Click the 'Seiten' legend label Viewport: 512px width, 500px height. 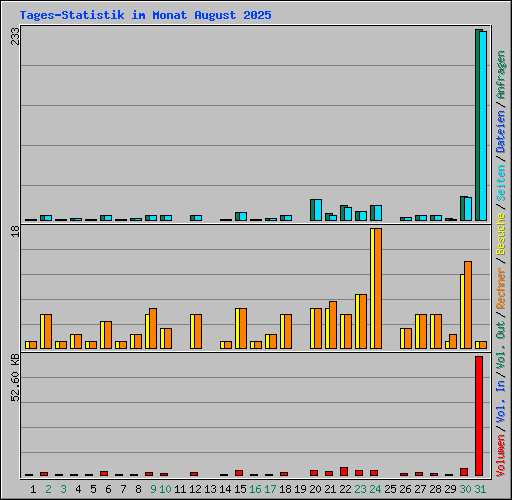coord(501,183)
